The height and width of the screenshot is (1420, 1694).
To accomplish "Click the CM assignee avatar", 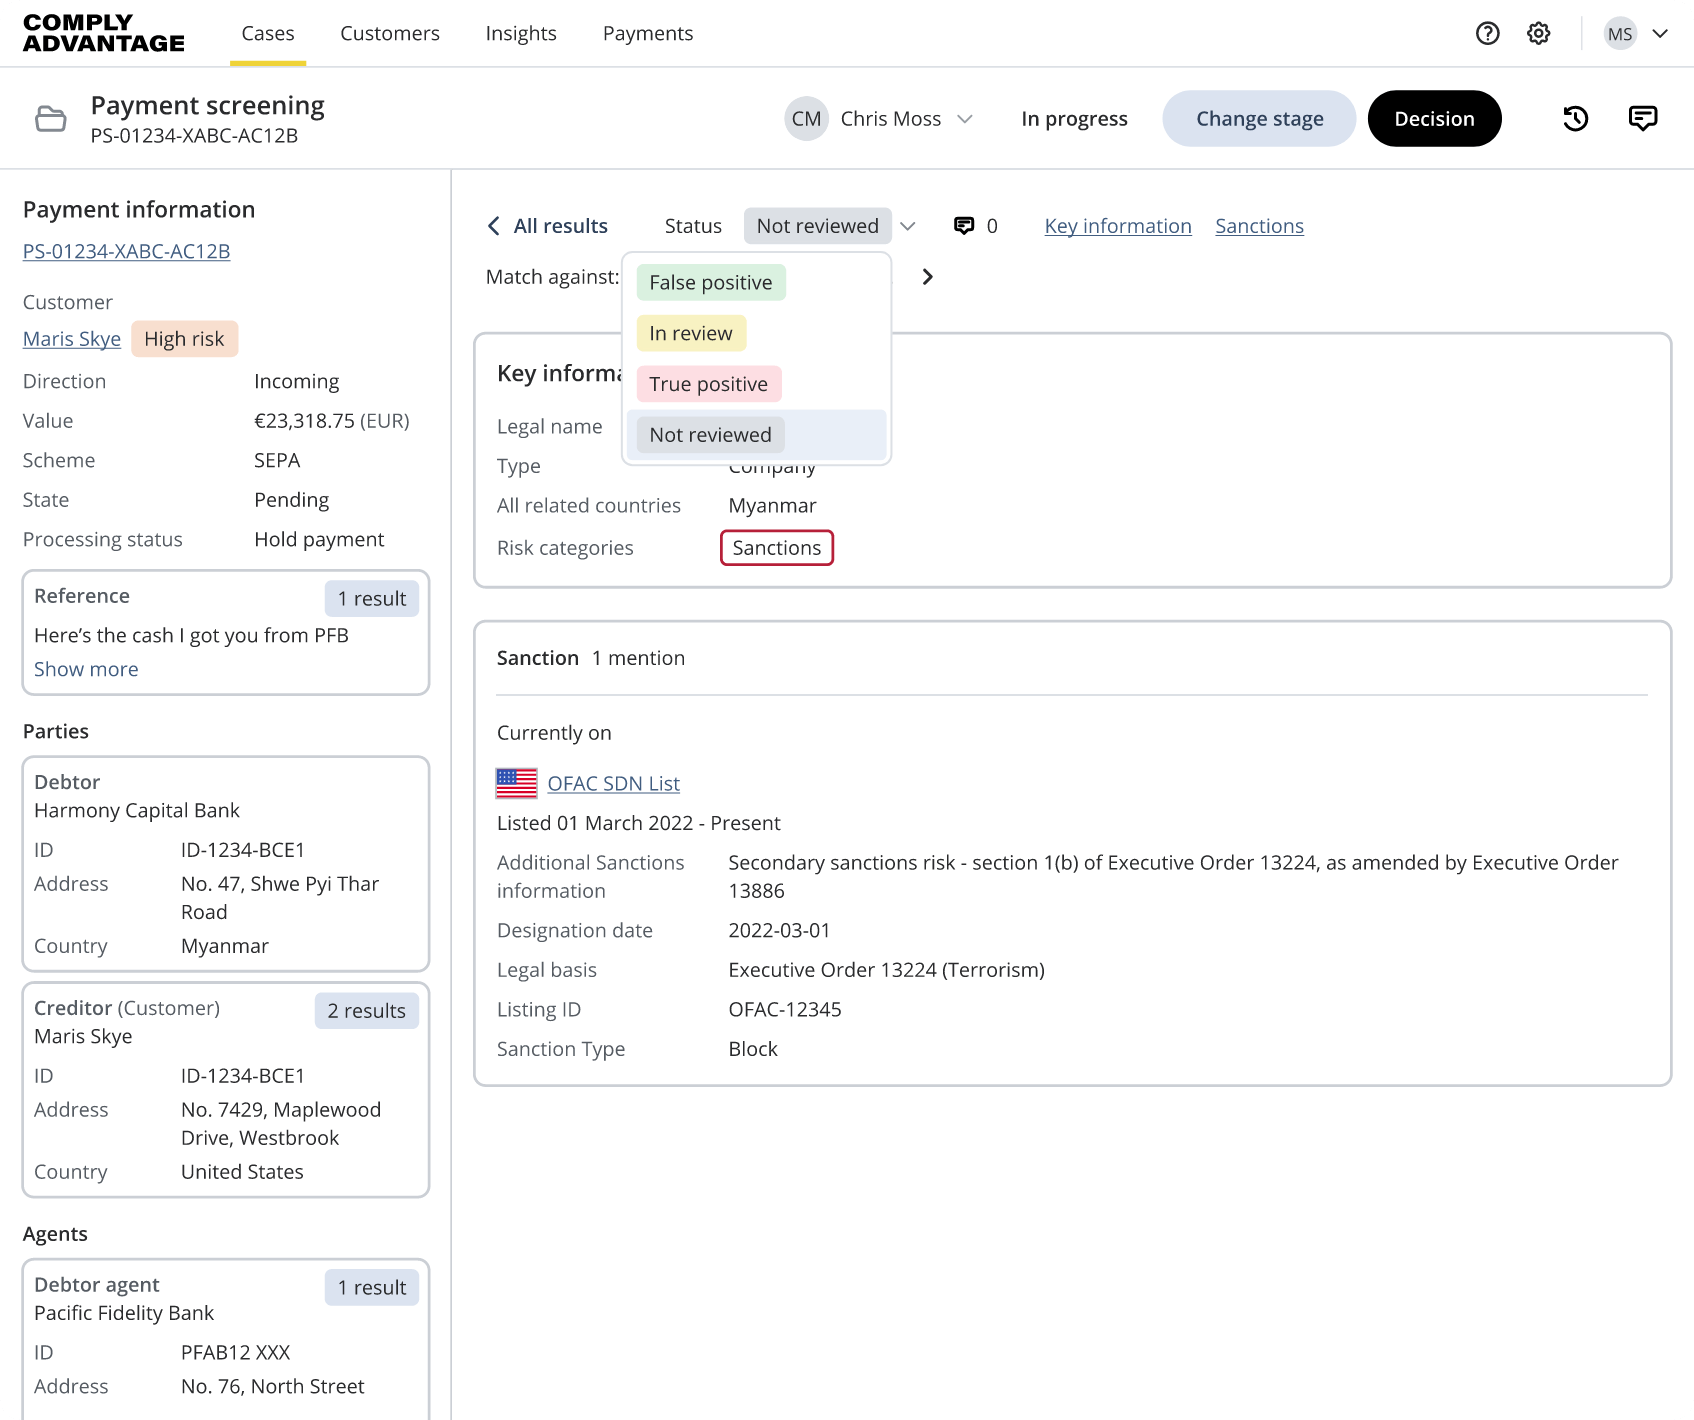I will 806,118.
